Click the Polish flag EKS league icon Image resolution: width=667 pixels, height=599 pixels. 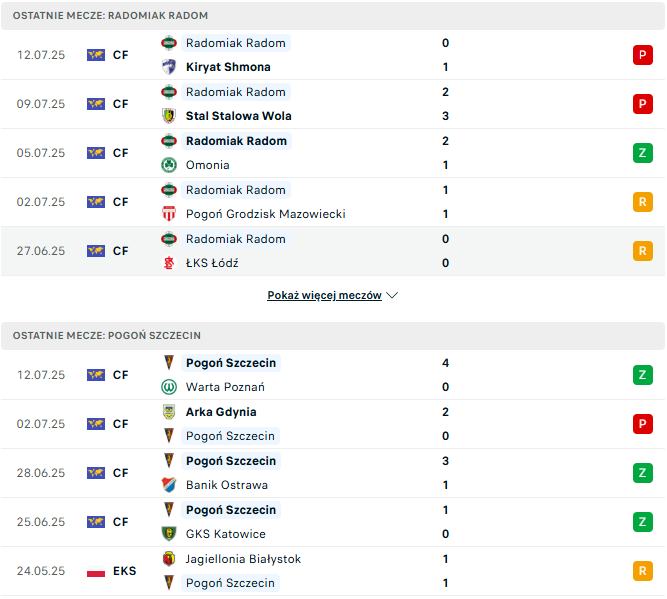tap(96, 571)
